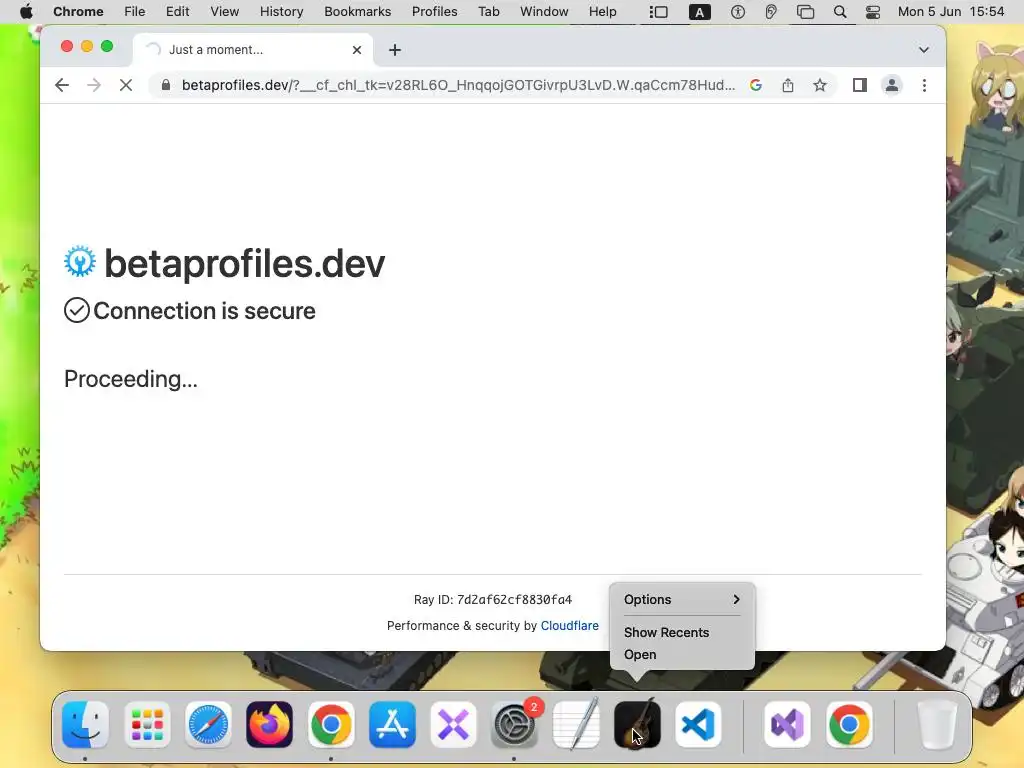The width and height of the screenshot is (1024, 768).
Task: Click the padlock site info icon
Action: point(166,85)
